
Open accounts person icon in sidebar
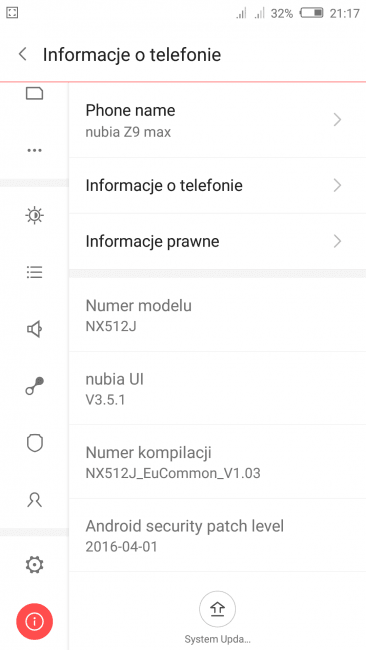(x=34, y=500)
